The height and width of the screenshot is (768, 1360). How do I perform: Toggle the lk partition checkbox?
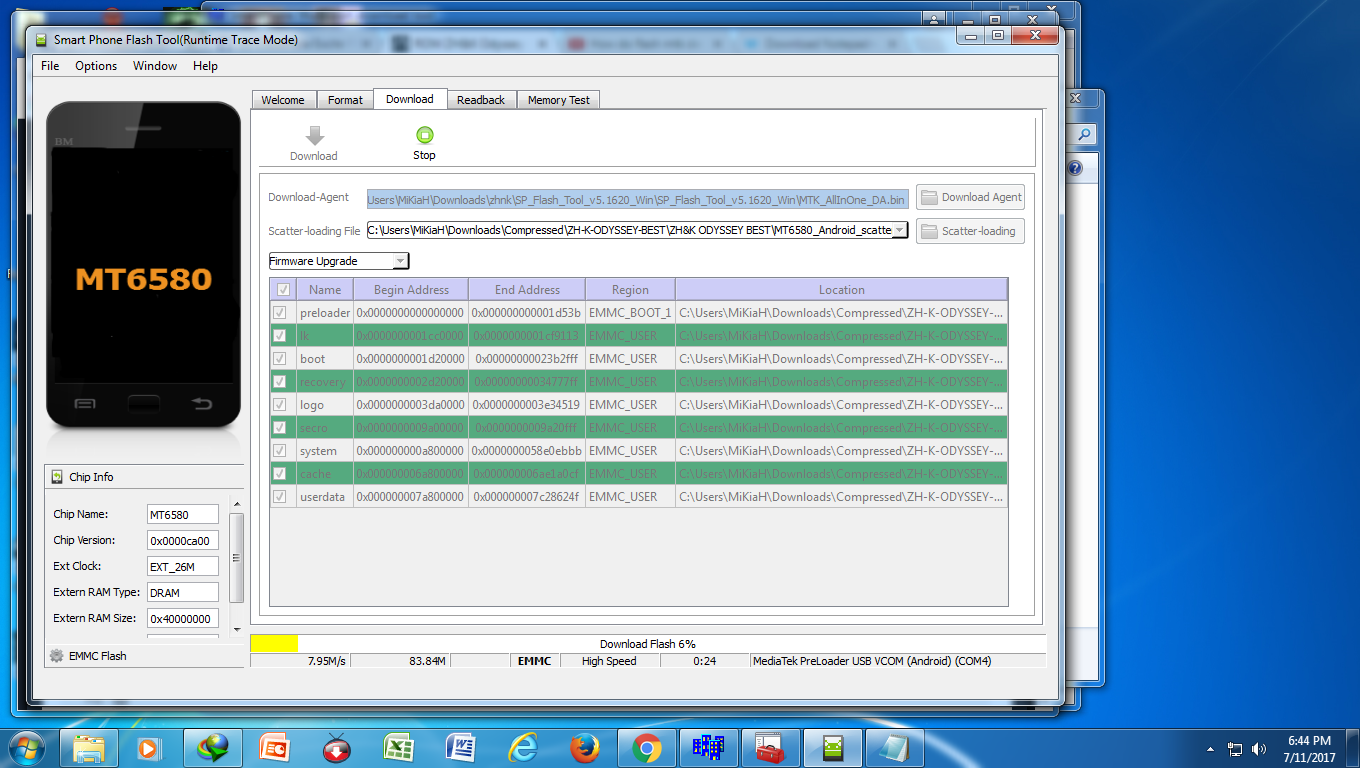tap(280, 336)
